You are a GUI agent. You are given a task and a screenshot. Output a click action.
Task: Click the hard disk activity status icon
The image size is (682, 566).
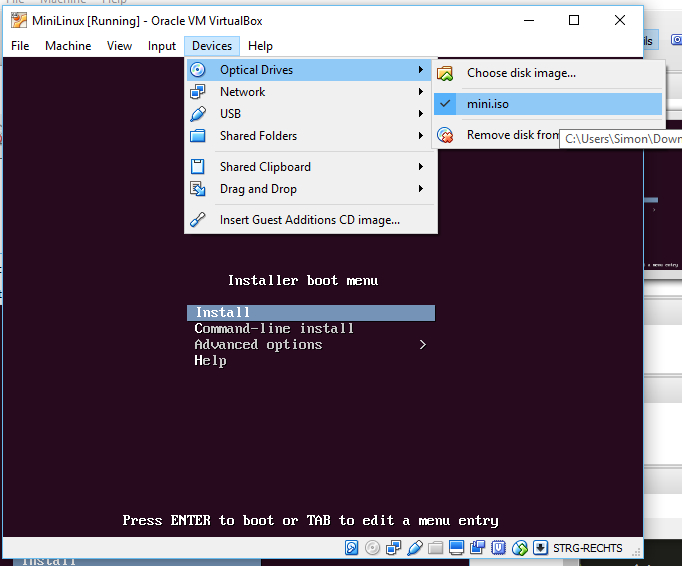351,548
